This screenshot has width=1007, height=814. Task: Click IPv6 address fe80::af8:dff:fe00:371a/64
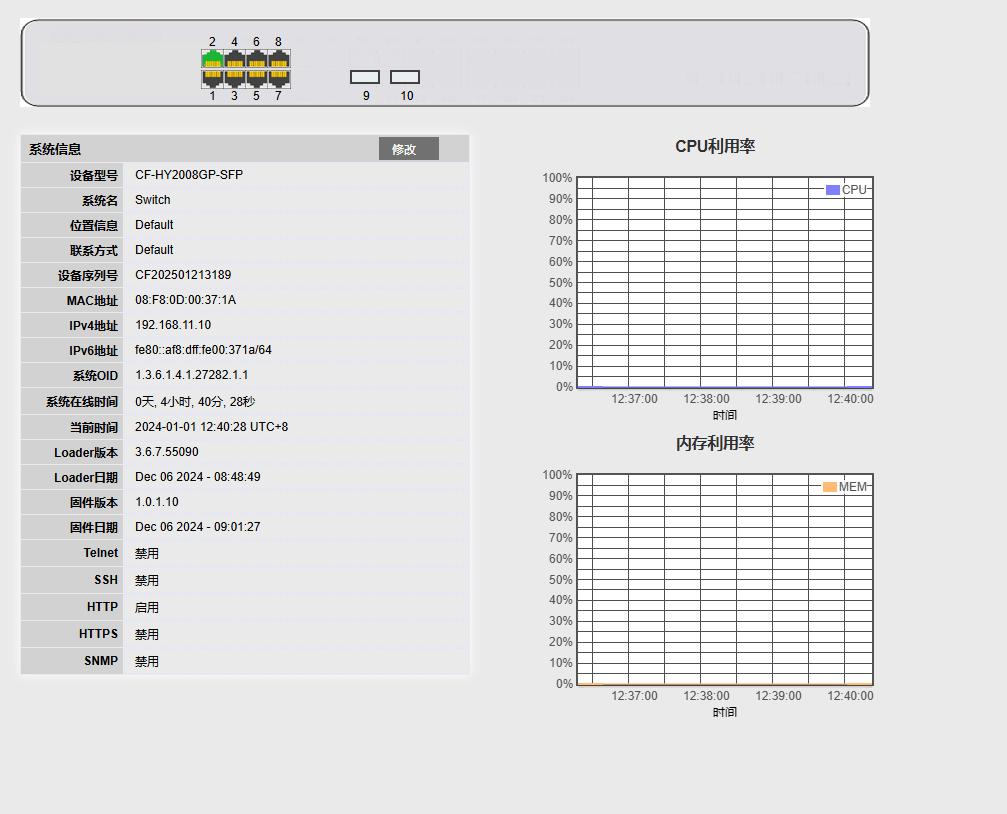click(203, 350)
